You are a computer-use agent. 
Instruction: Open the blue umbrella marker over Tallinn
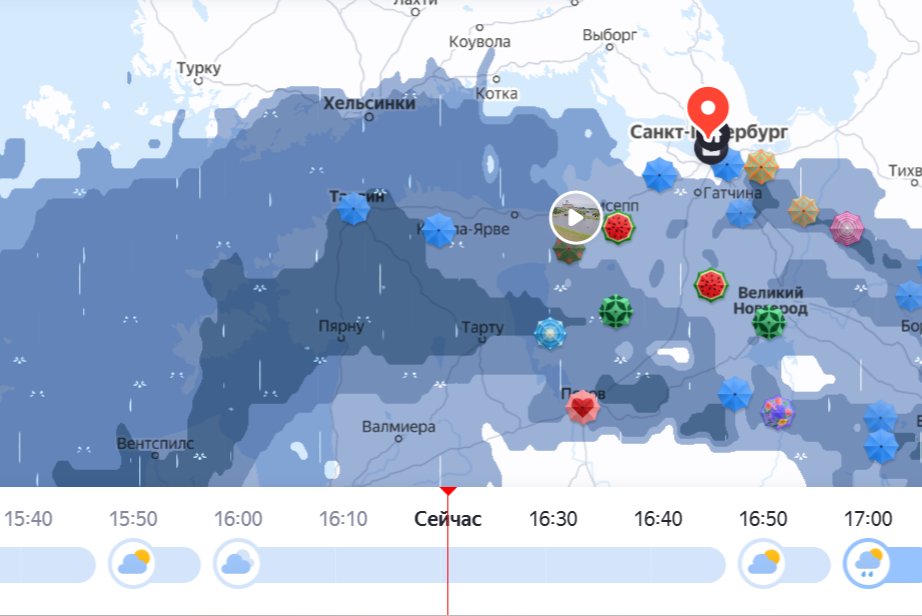point(353,208)
